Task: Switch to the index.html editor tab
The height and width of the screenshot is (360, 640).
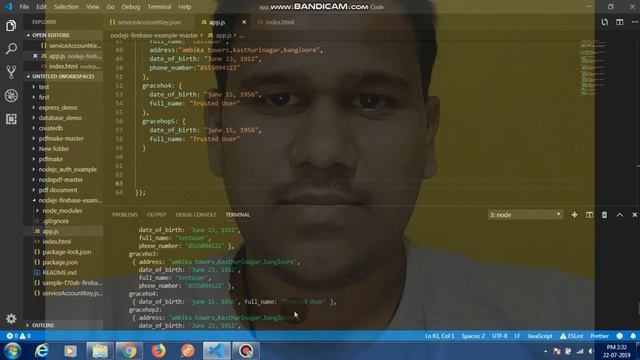Action: pyautogui.click(x=276, y=22)
